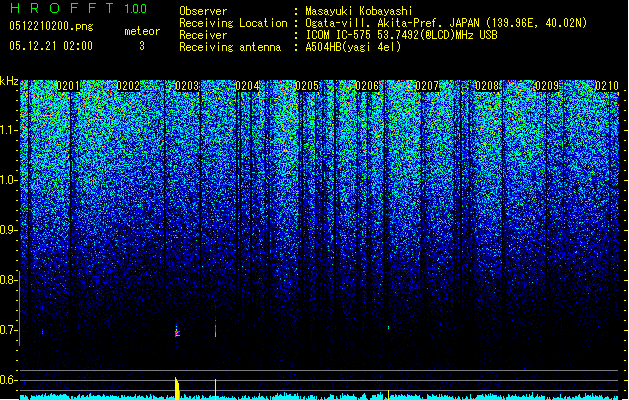Viewport: 629px width, 400px height.
Task: Click the 0.9 kHz axis tick label
Action: tap(9, 230)
